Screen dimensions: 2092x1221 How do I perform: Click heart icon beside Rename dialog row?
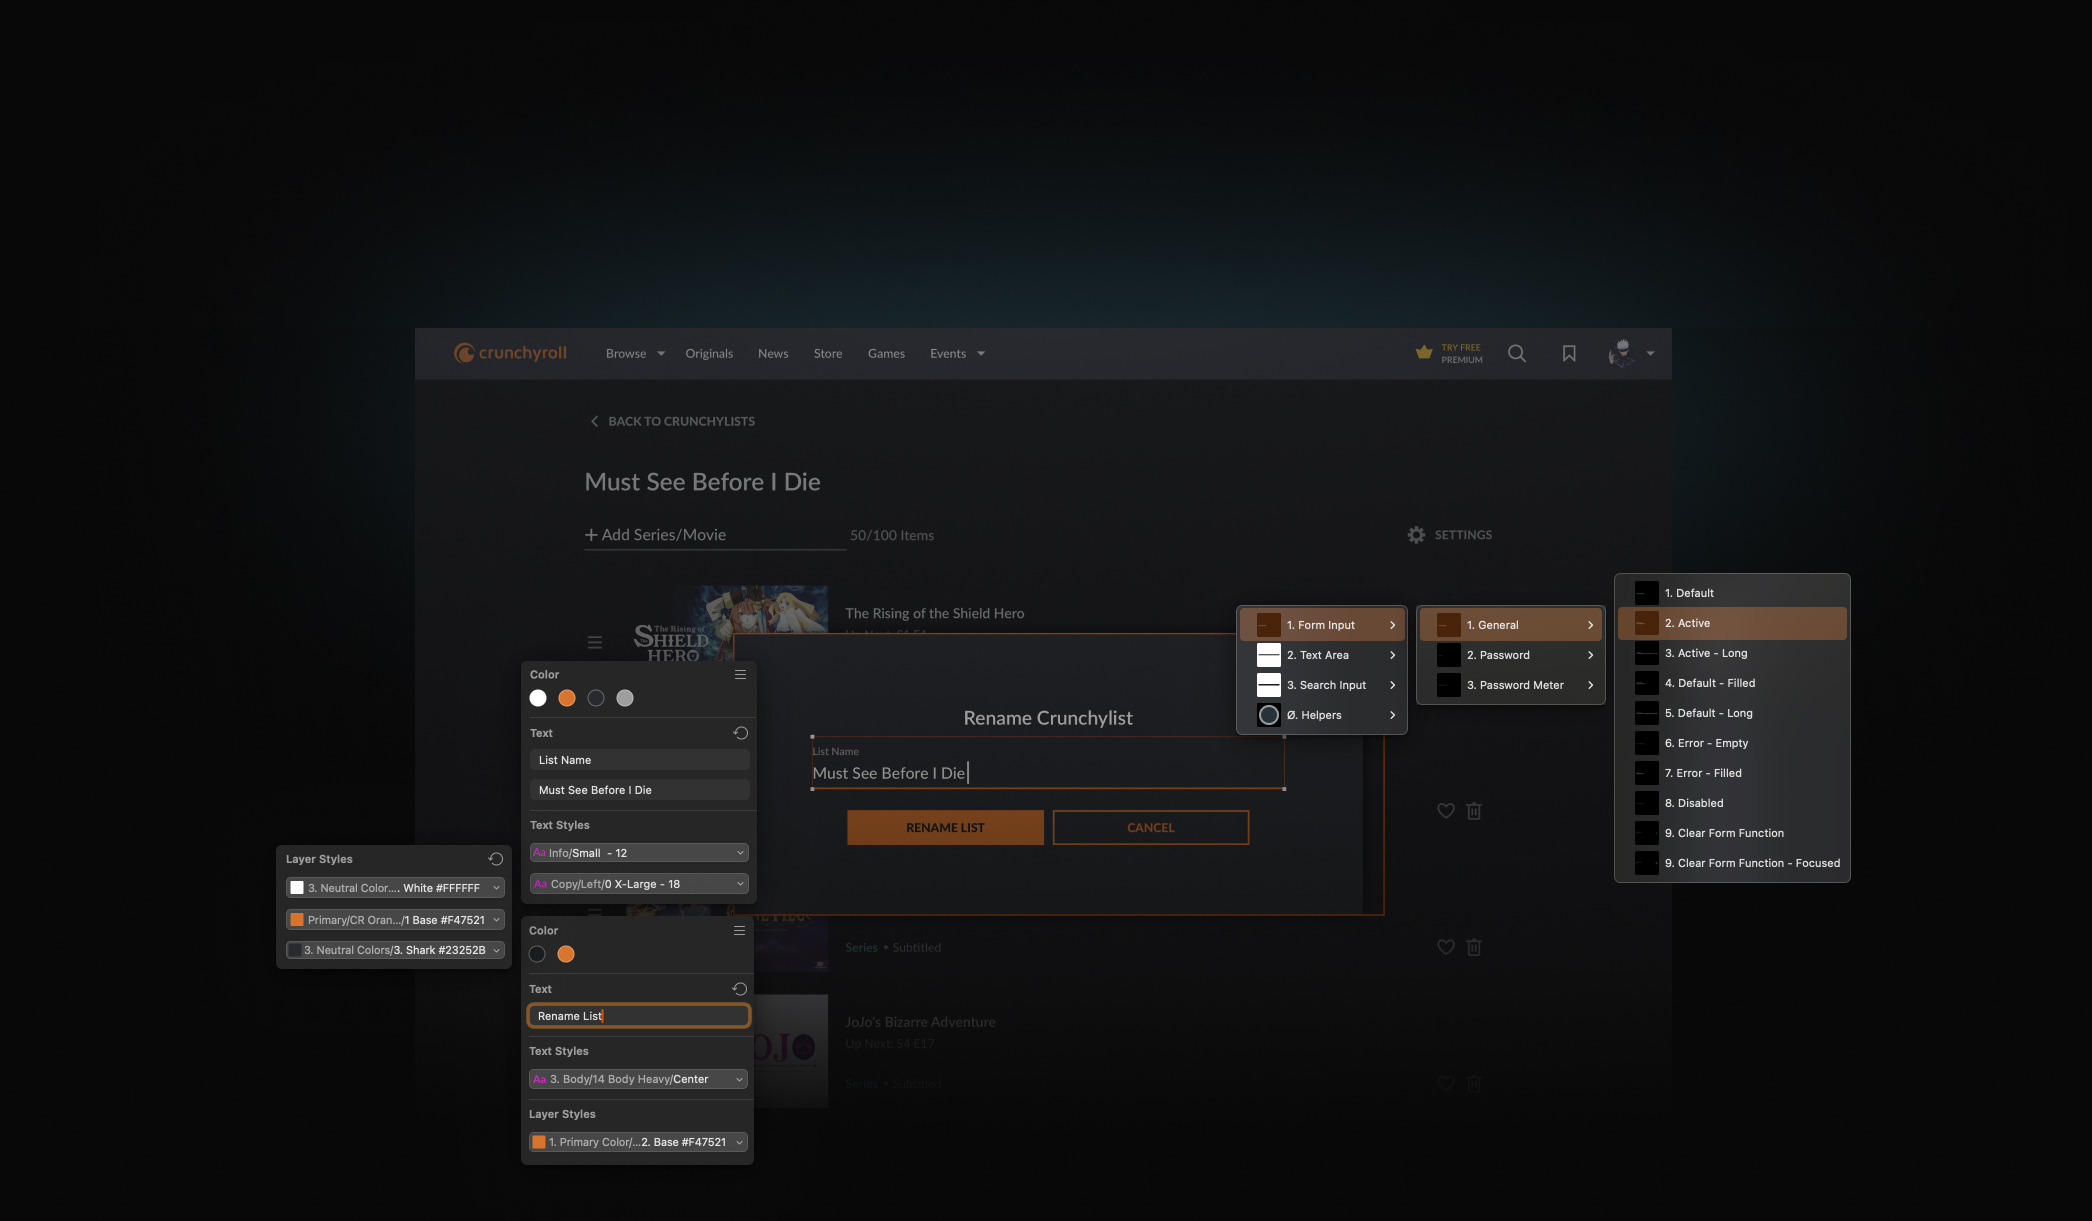[x=1446, y=811]
